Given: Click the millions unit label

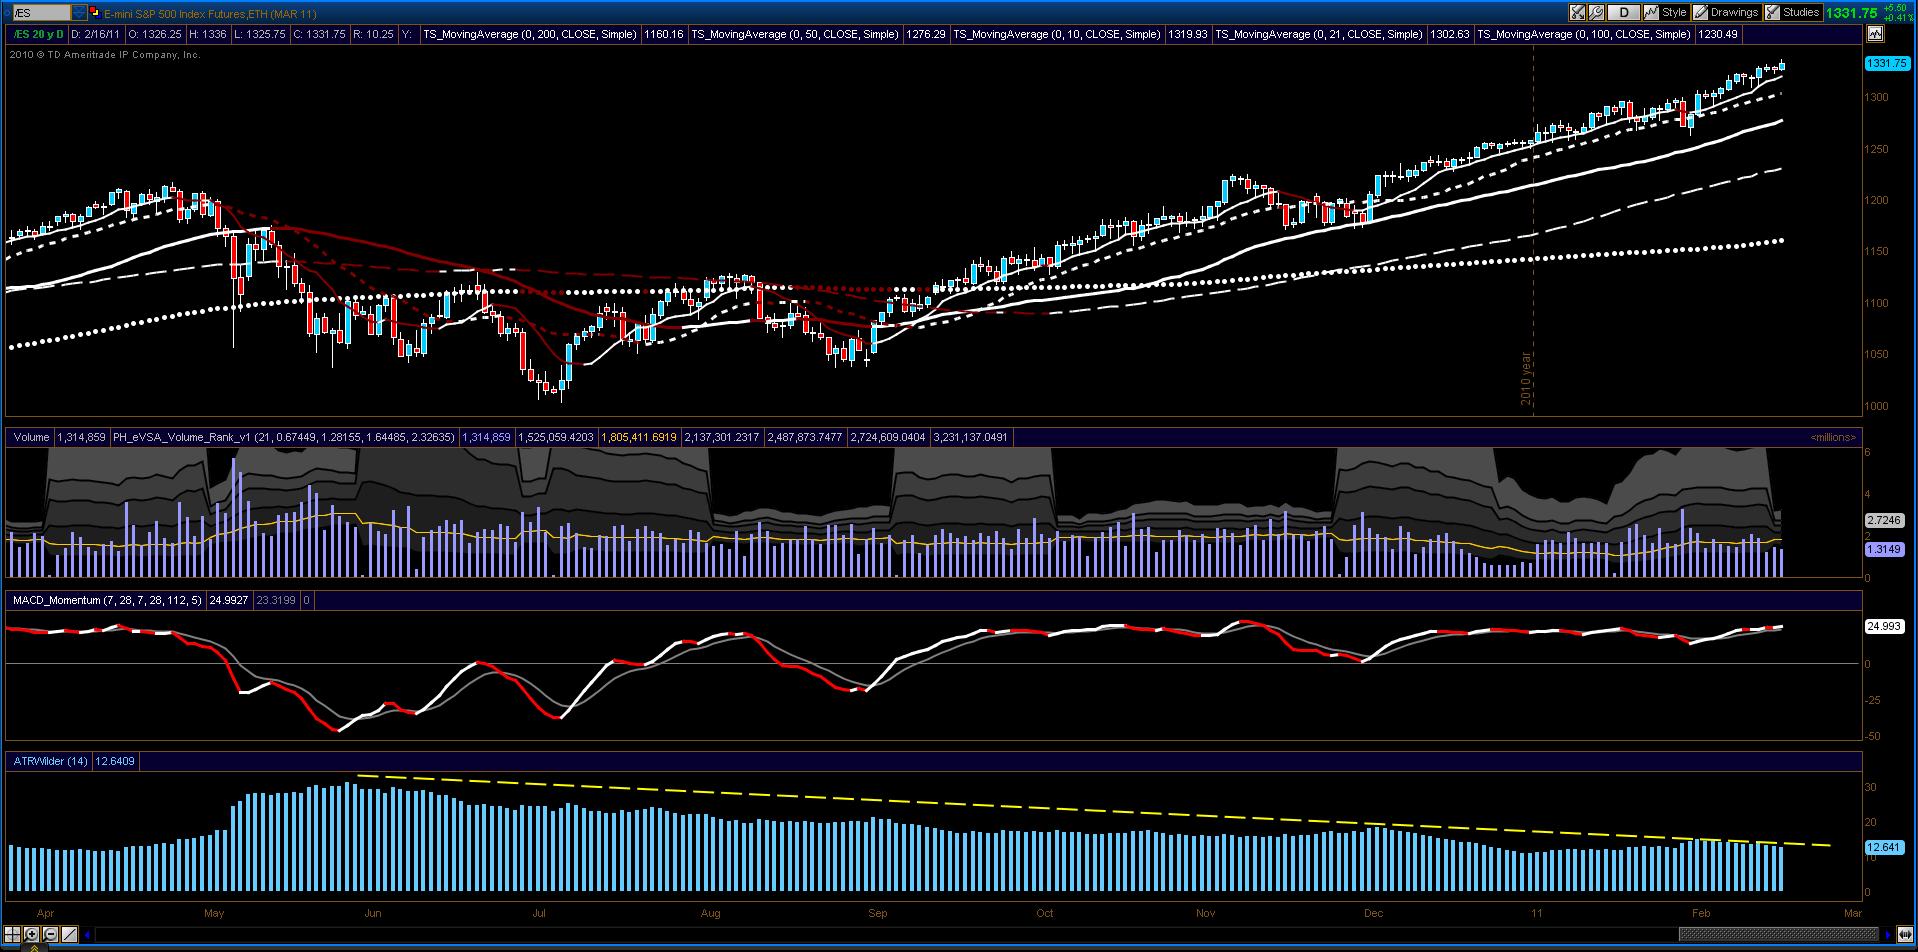Looking at the screenshot, I should click(x=1833, y=437).
